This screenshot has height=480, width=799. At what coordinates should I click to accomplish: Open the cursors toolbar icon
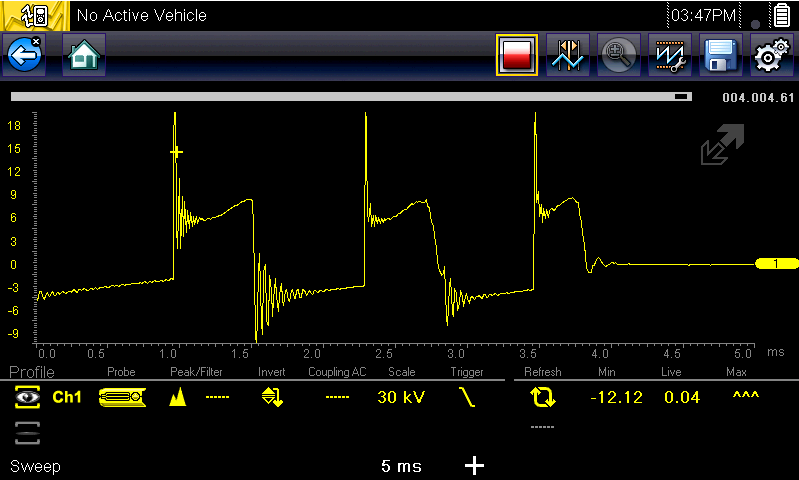point(567,56)
